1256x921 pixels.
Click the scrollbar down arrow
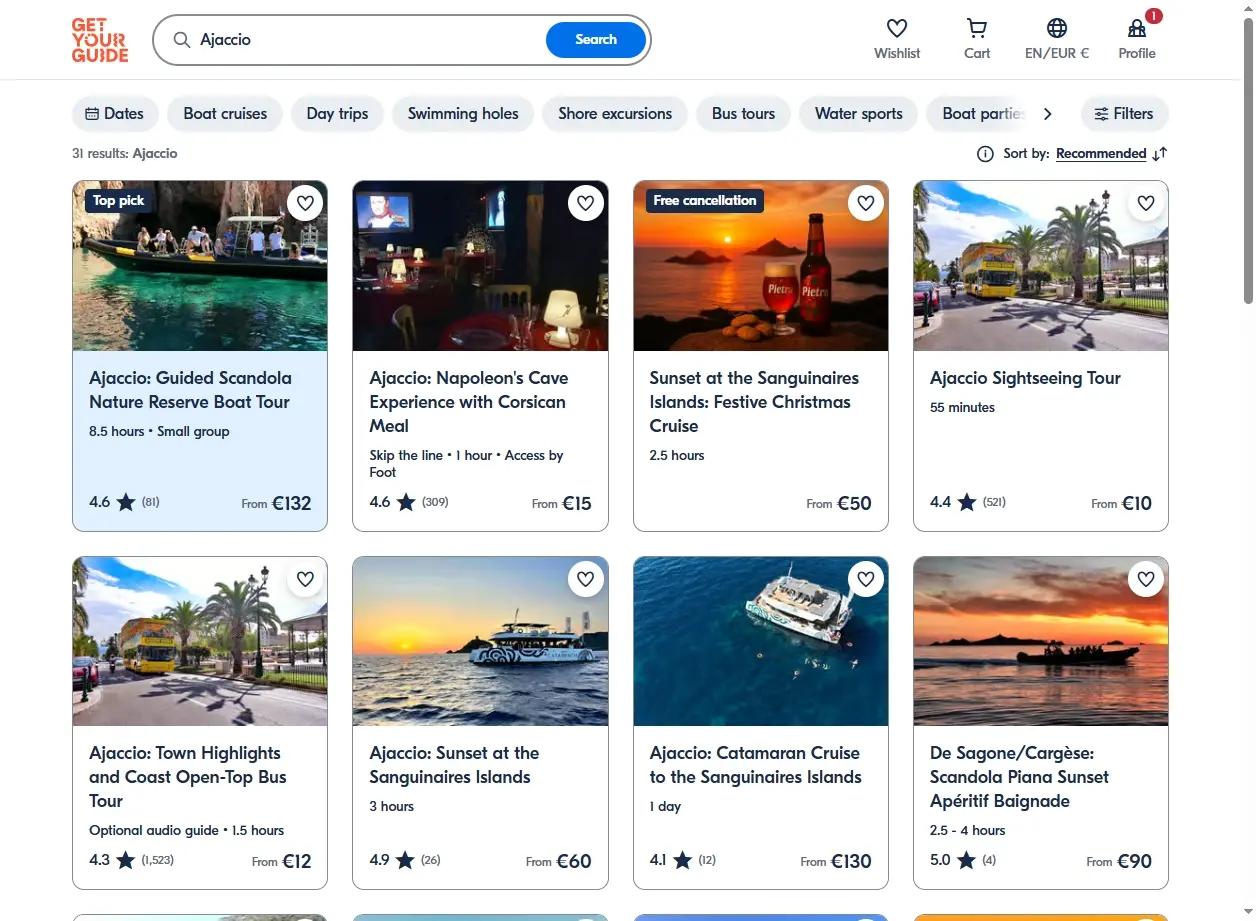1248,914
